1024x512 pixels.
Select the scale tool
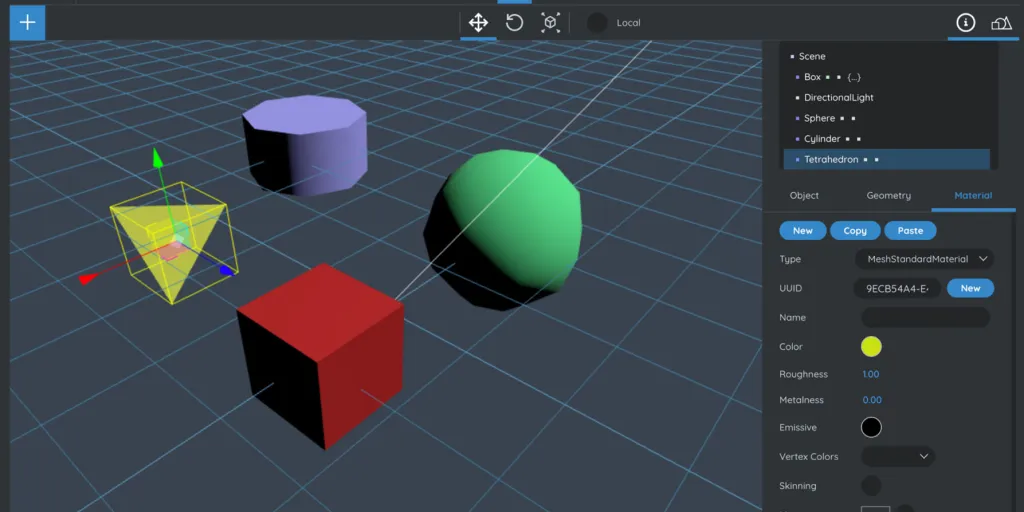[550, 22]
